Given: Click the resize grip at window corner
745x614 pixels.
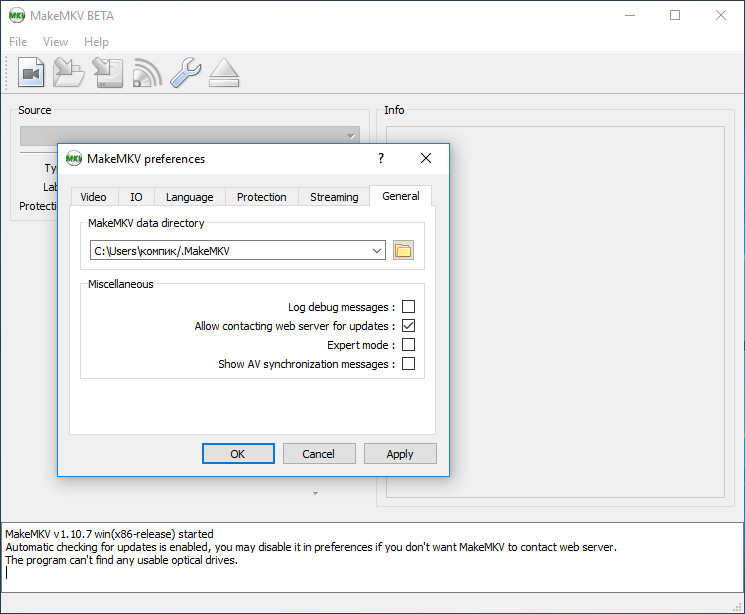Looking at the screenshot, I should (738, 607).
